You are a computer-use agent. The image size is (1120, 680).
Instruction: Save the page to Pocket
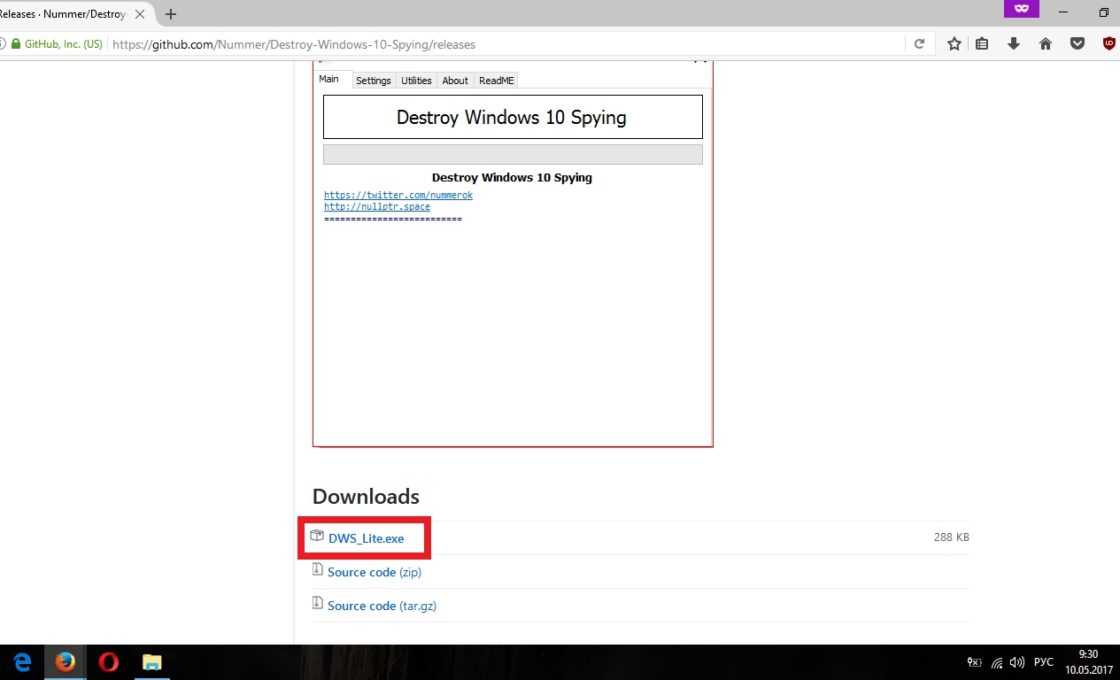1077,44
